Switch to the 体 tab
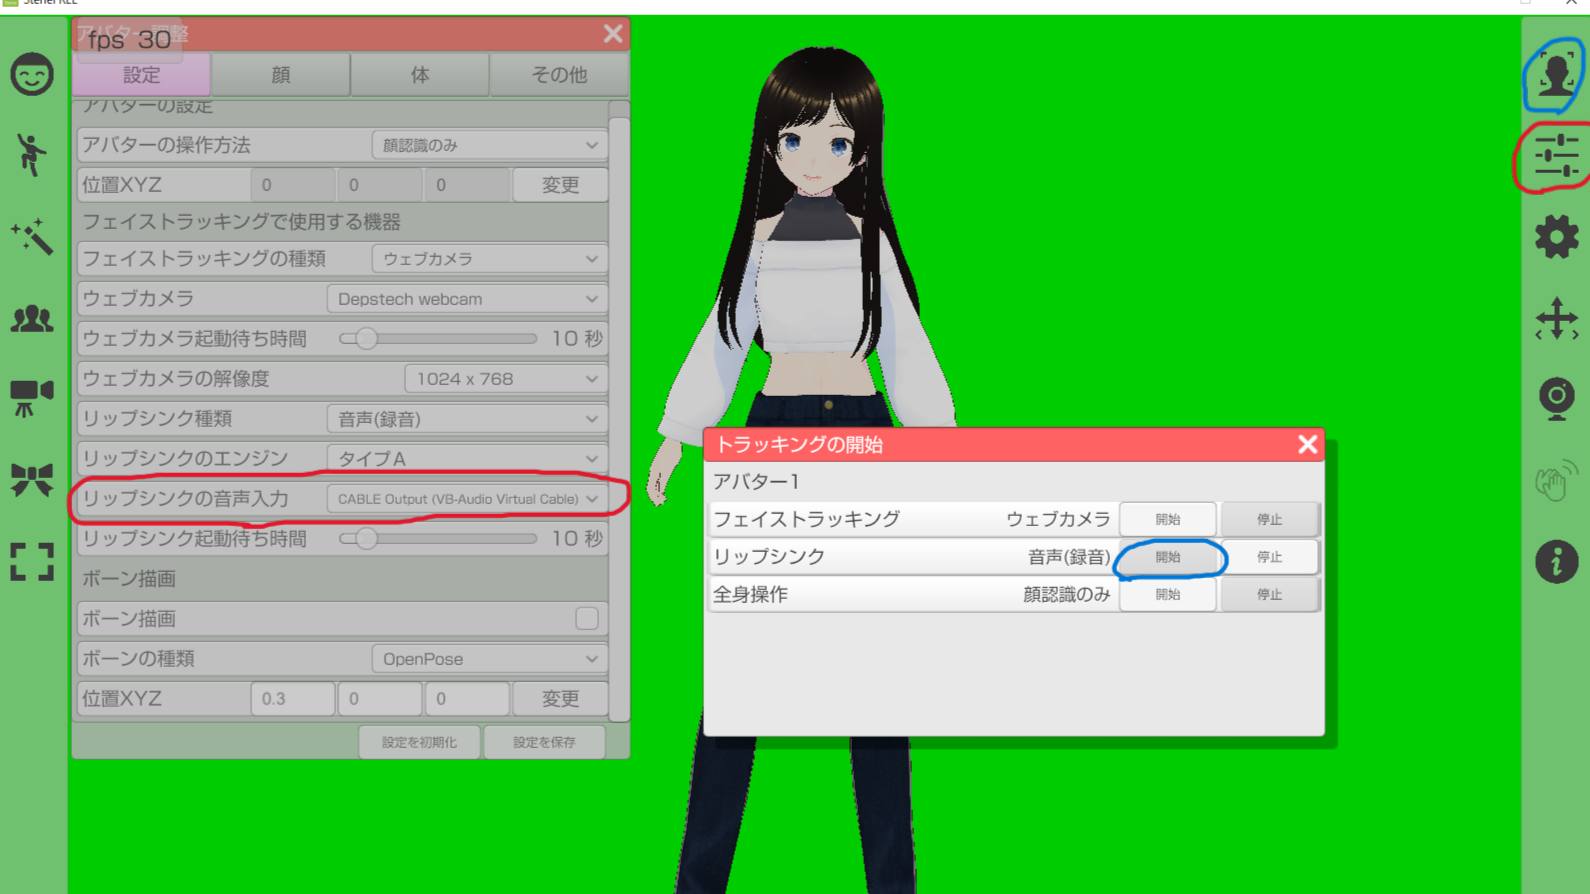The width and height of the screenshot is (1590, 894). 420,75
